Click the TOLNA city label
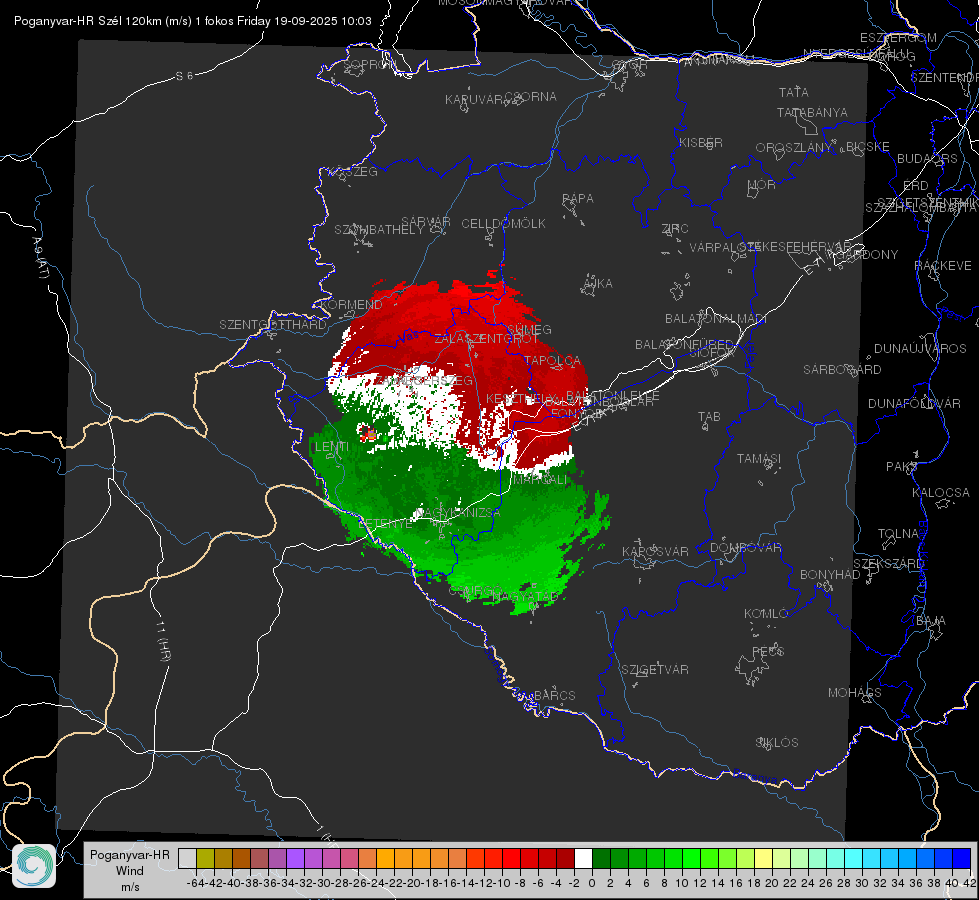979x900 pixels. click(x=898, y=534)
